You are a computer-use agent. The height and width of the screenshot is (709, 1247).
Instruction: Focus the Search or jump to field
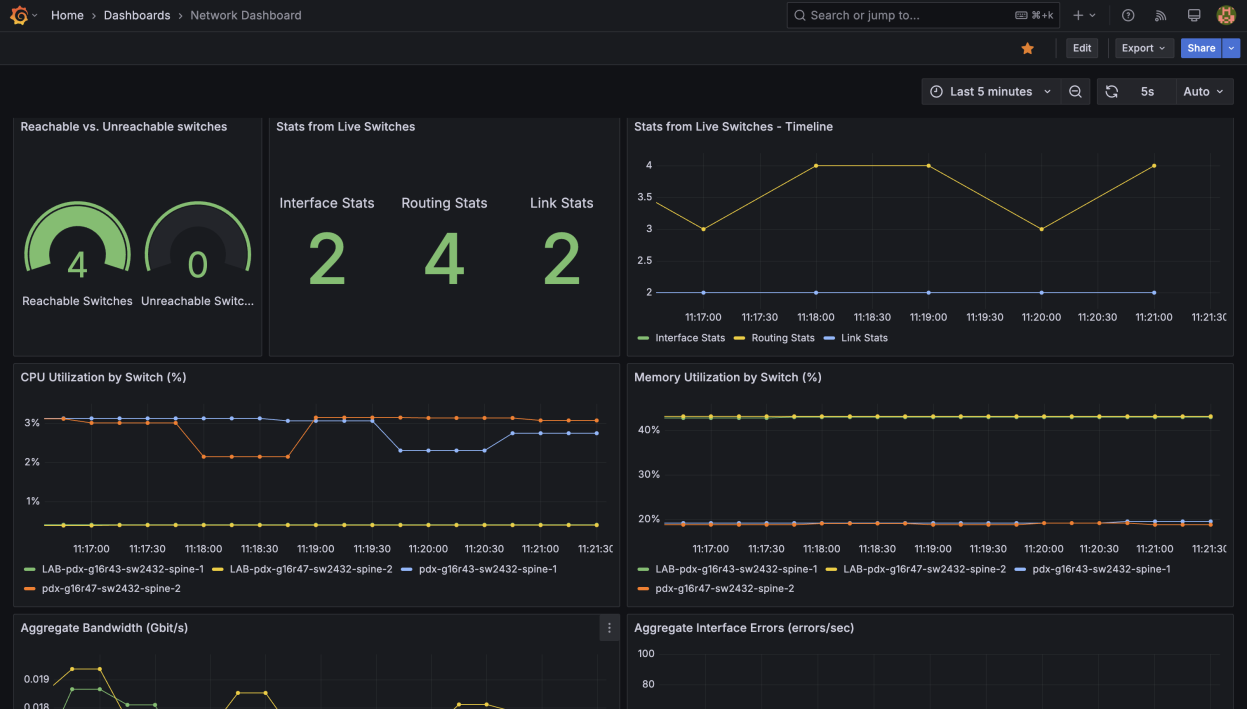click(922, 15)
